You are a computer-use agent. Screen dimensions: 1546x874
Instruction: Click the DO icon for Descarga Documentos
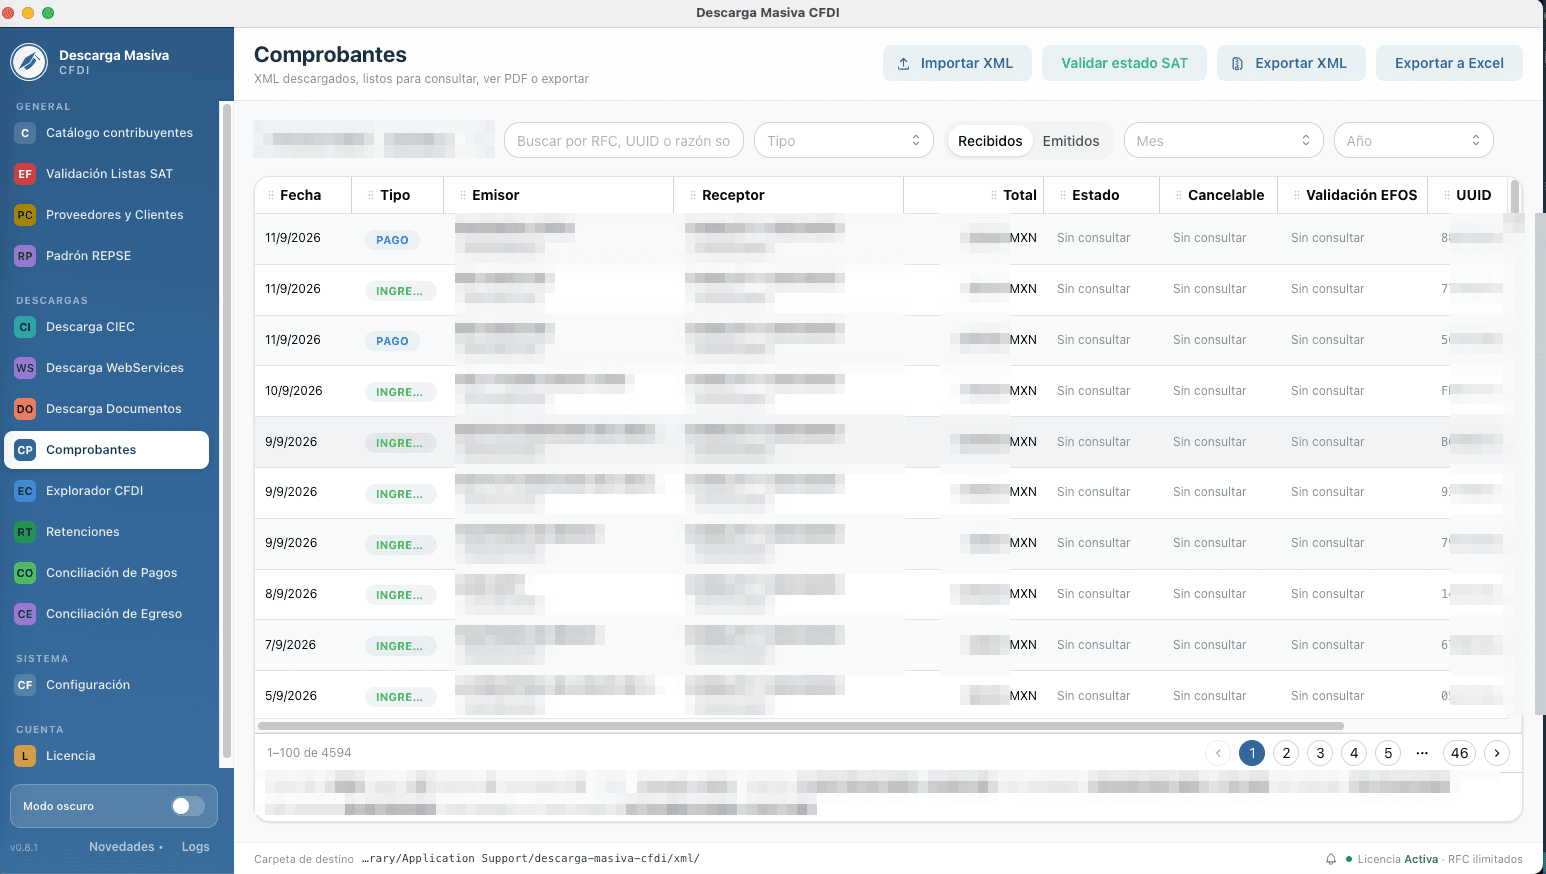coord(25,409)
